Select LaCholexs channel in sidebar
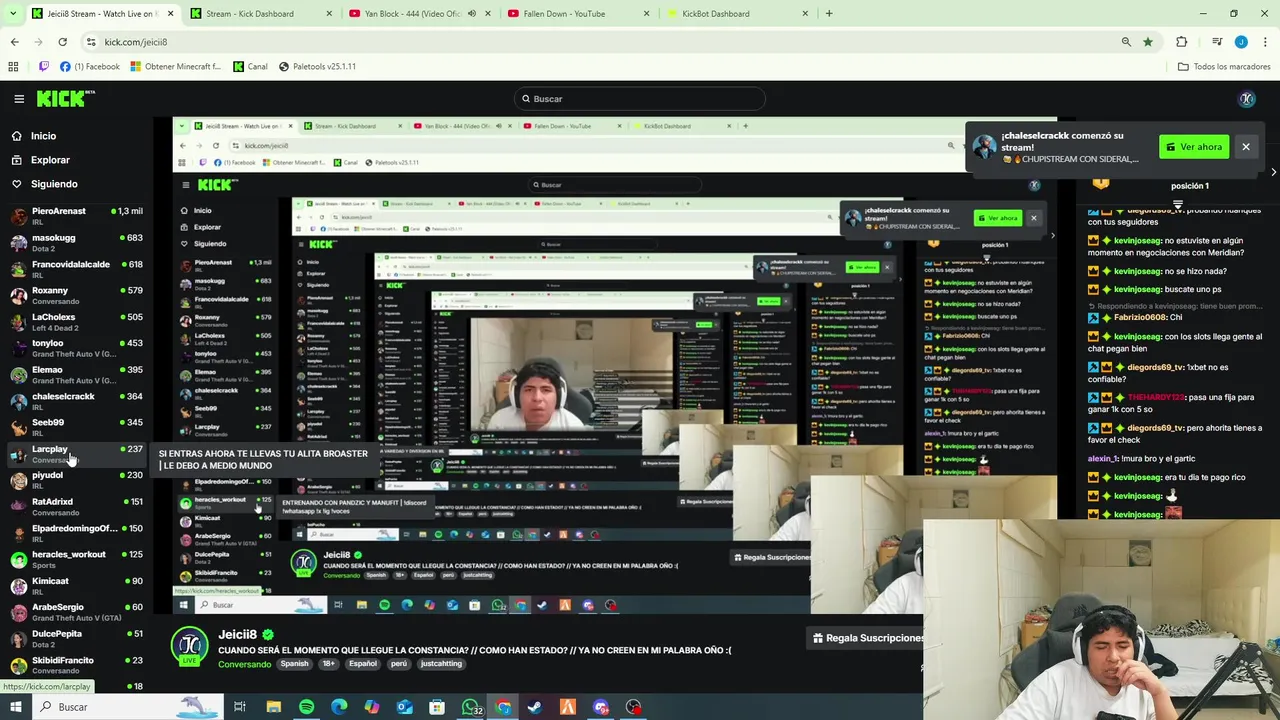 pos(76,322)
